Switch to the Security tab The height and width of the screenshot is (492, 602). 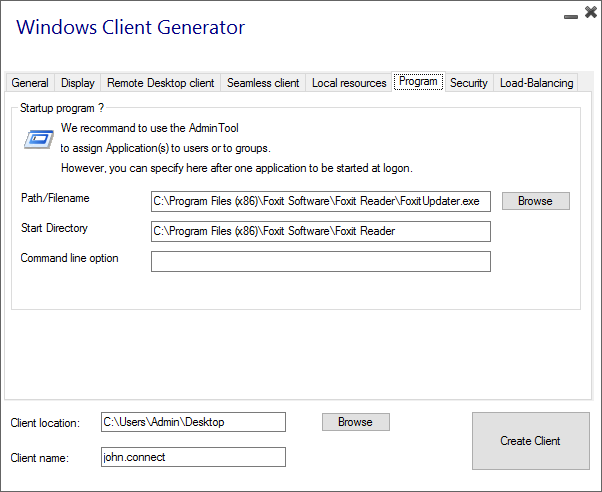(x=468, y=83)
